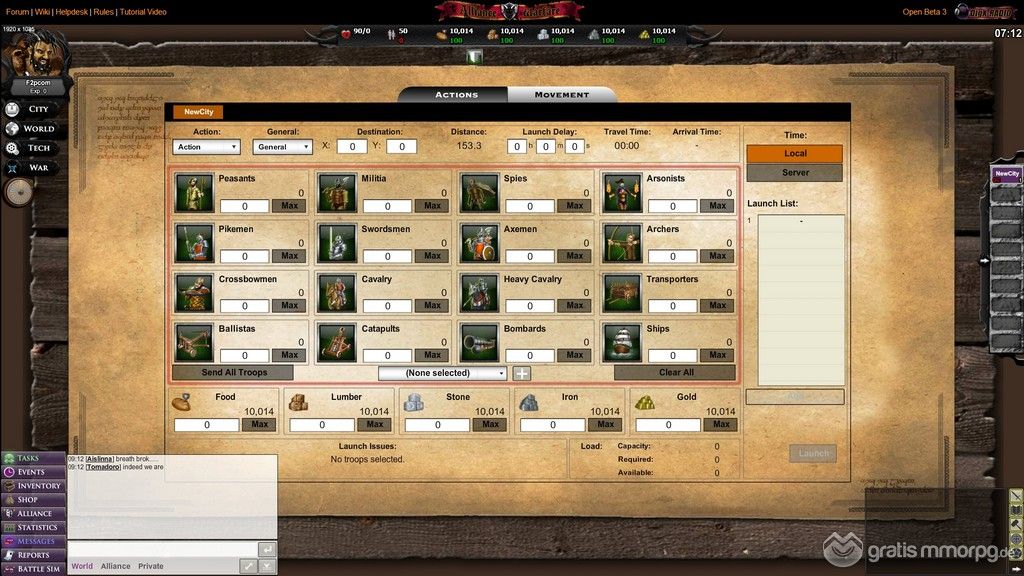This screenshot has height=576, width=1024.
Task: Click the Bombards cannon icon
Action: point(479,343)
